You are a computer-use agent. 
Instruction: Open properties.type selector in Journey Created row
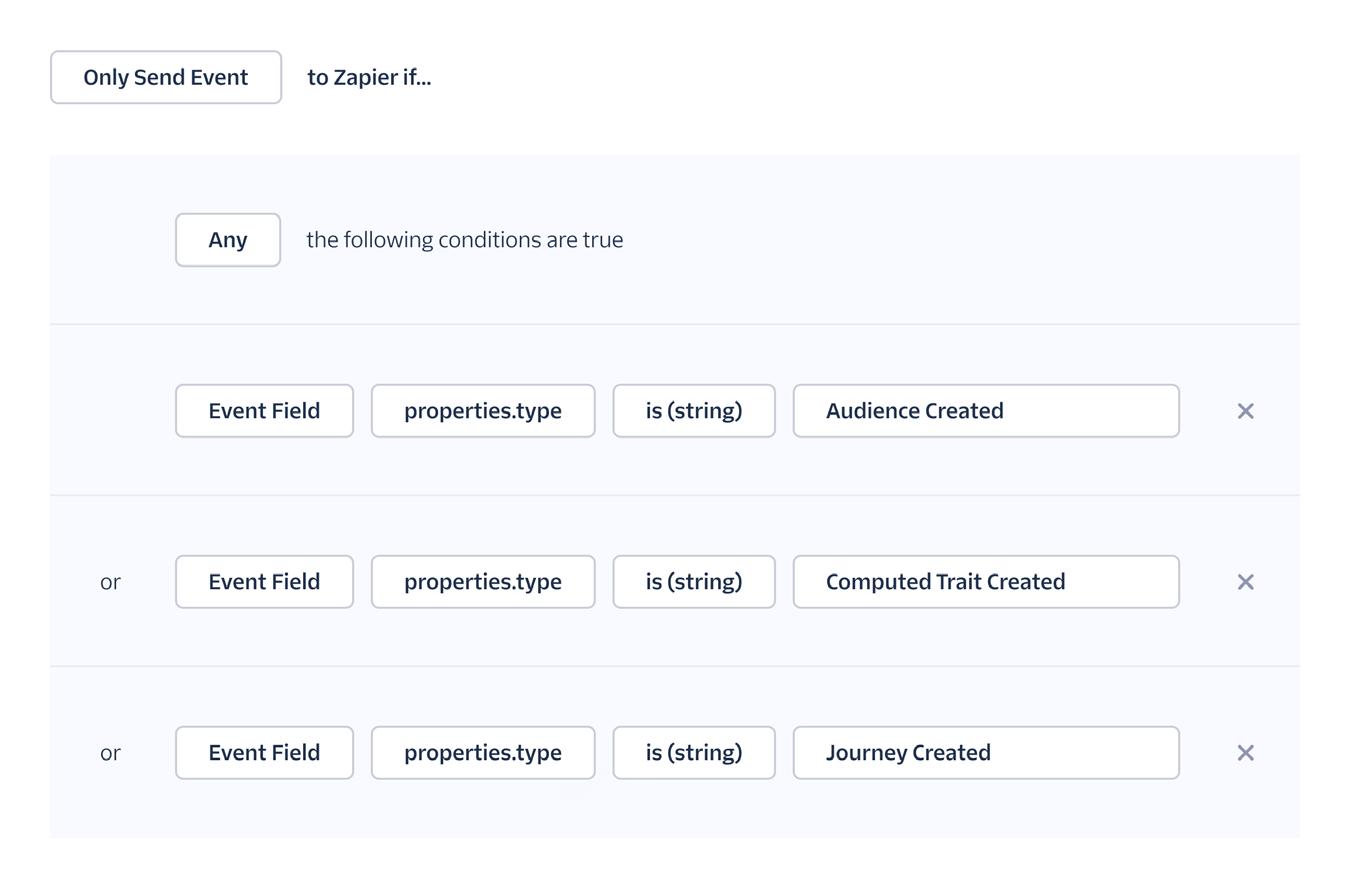(483, 753)
